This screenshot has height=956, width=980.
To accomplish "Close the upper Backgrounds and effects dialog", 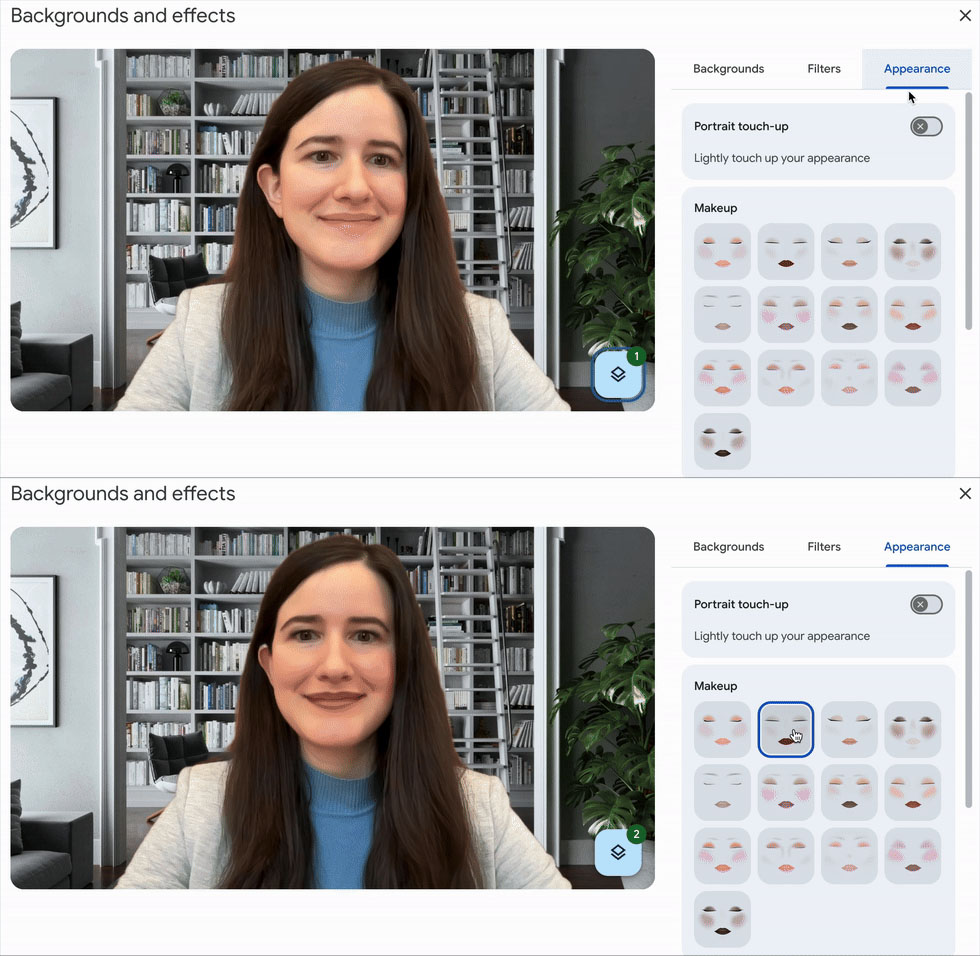I will pos(964,16).
